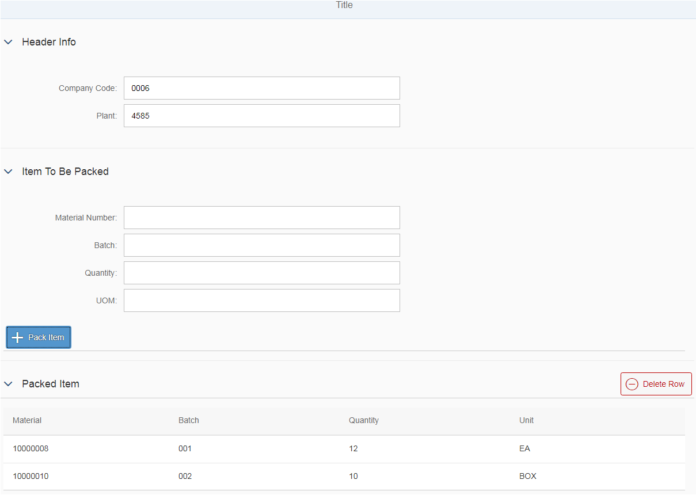Click the Batch field label

[106, 245]
